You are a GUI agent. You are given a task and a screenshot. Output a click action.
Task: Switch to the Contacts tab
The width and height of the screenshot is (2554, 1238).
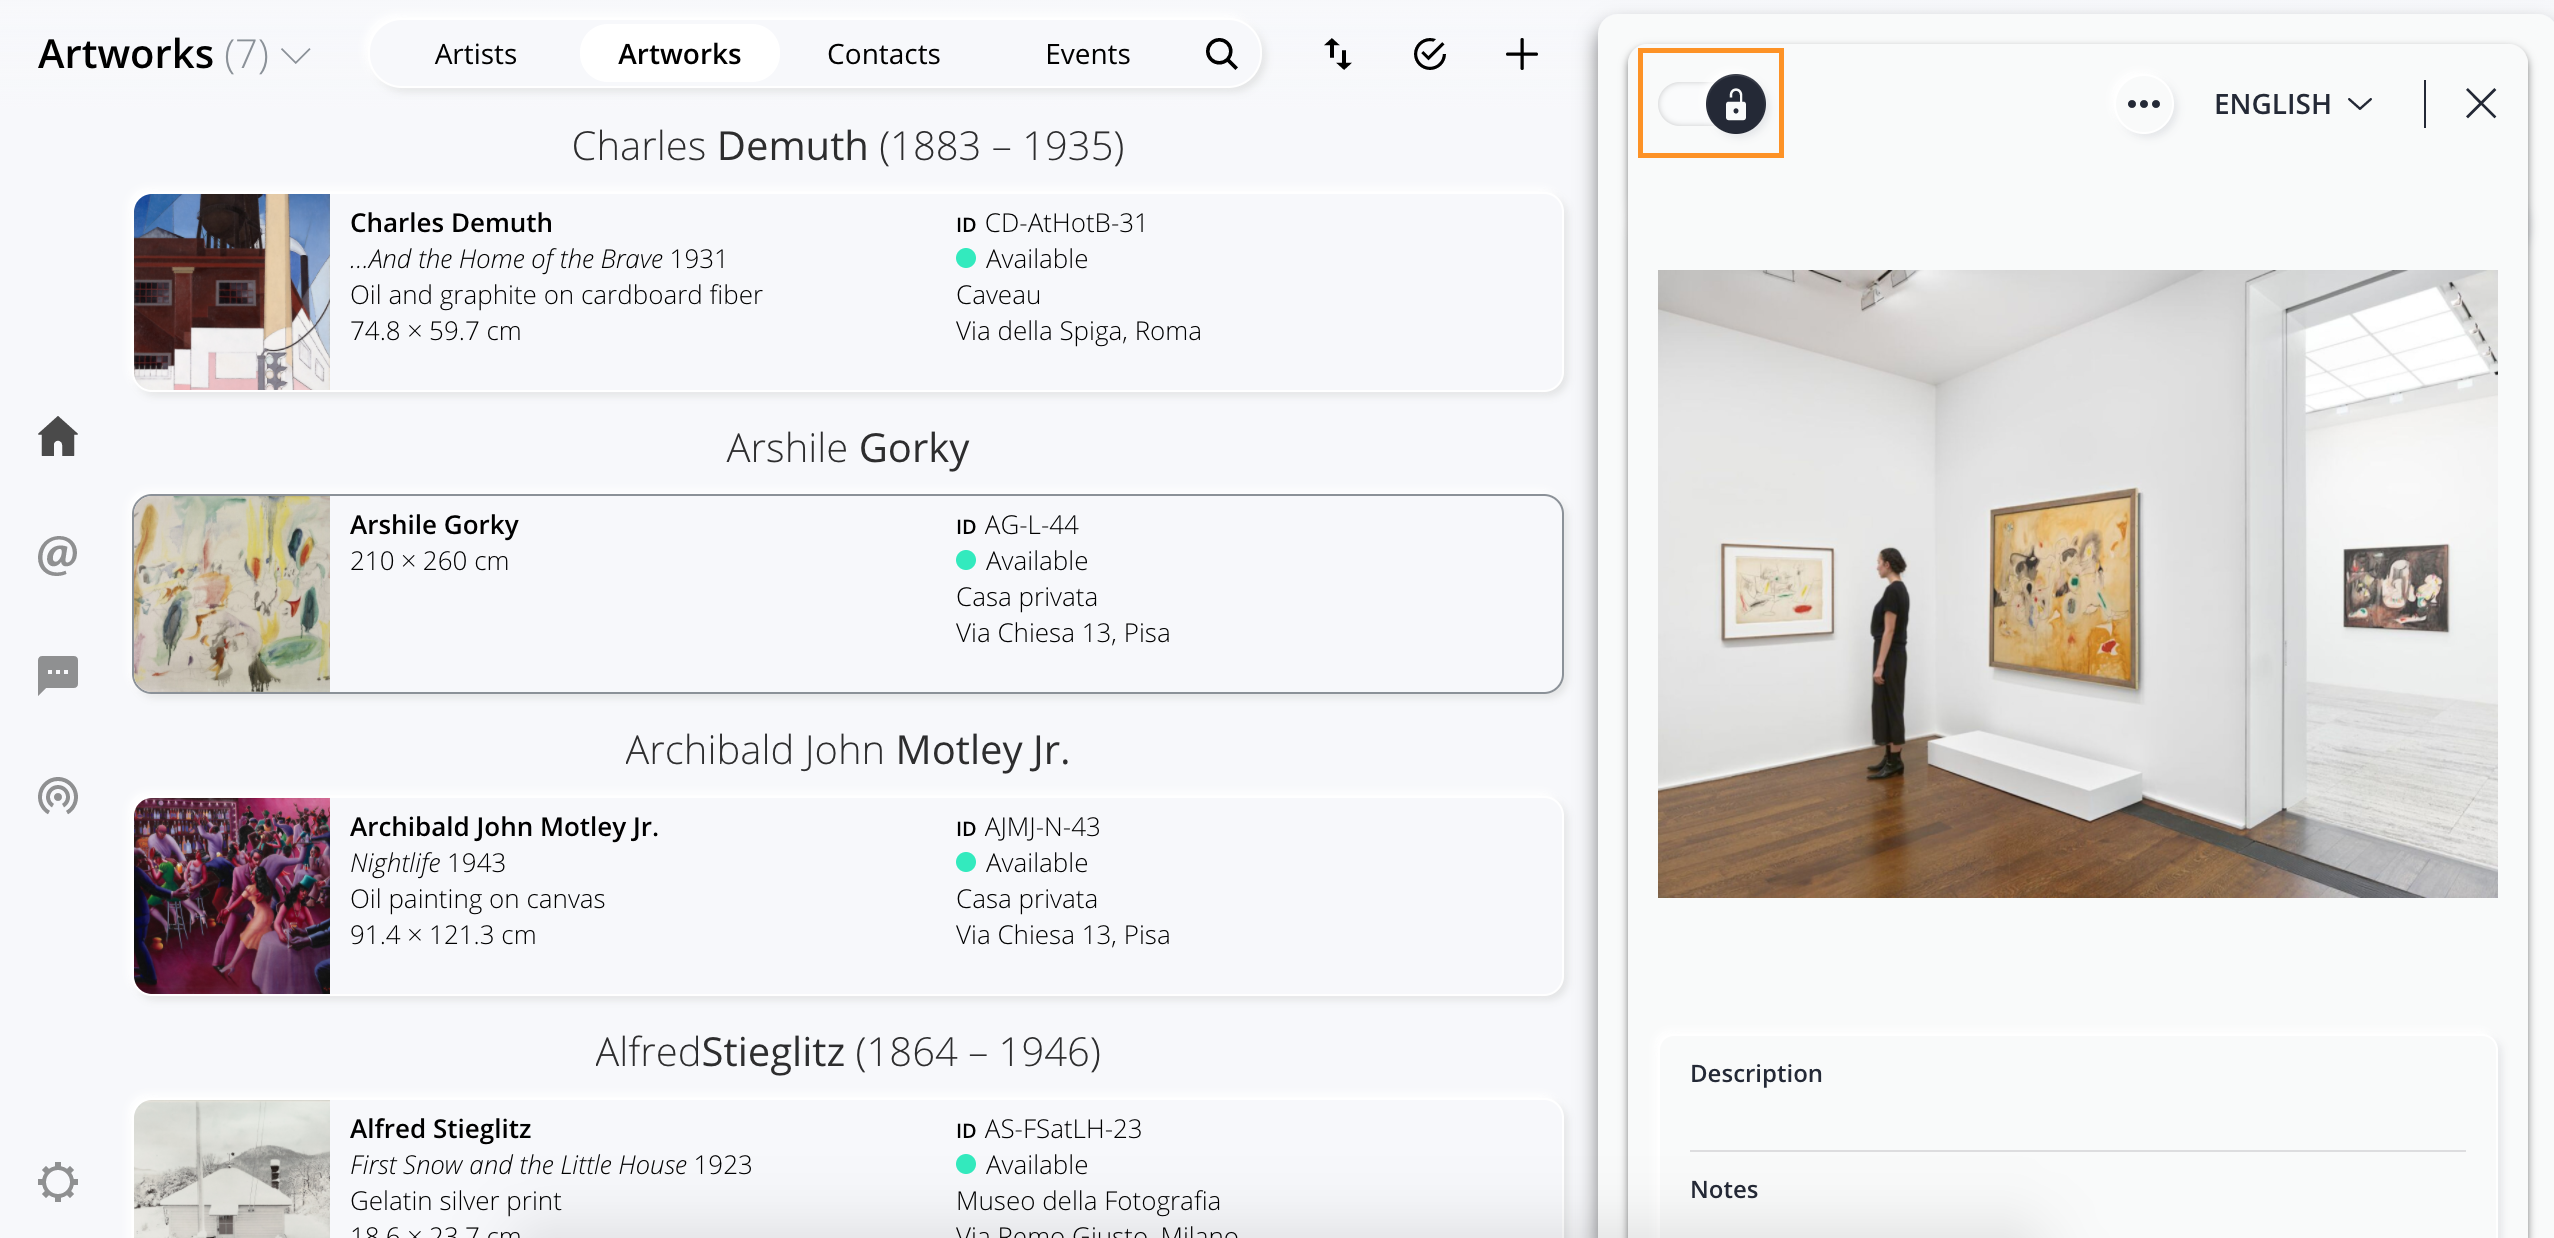click(x=883, y=54)
